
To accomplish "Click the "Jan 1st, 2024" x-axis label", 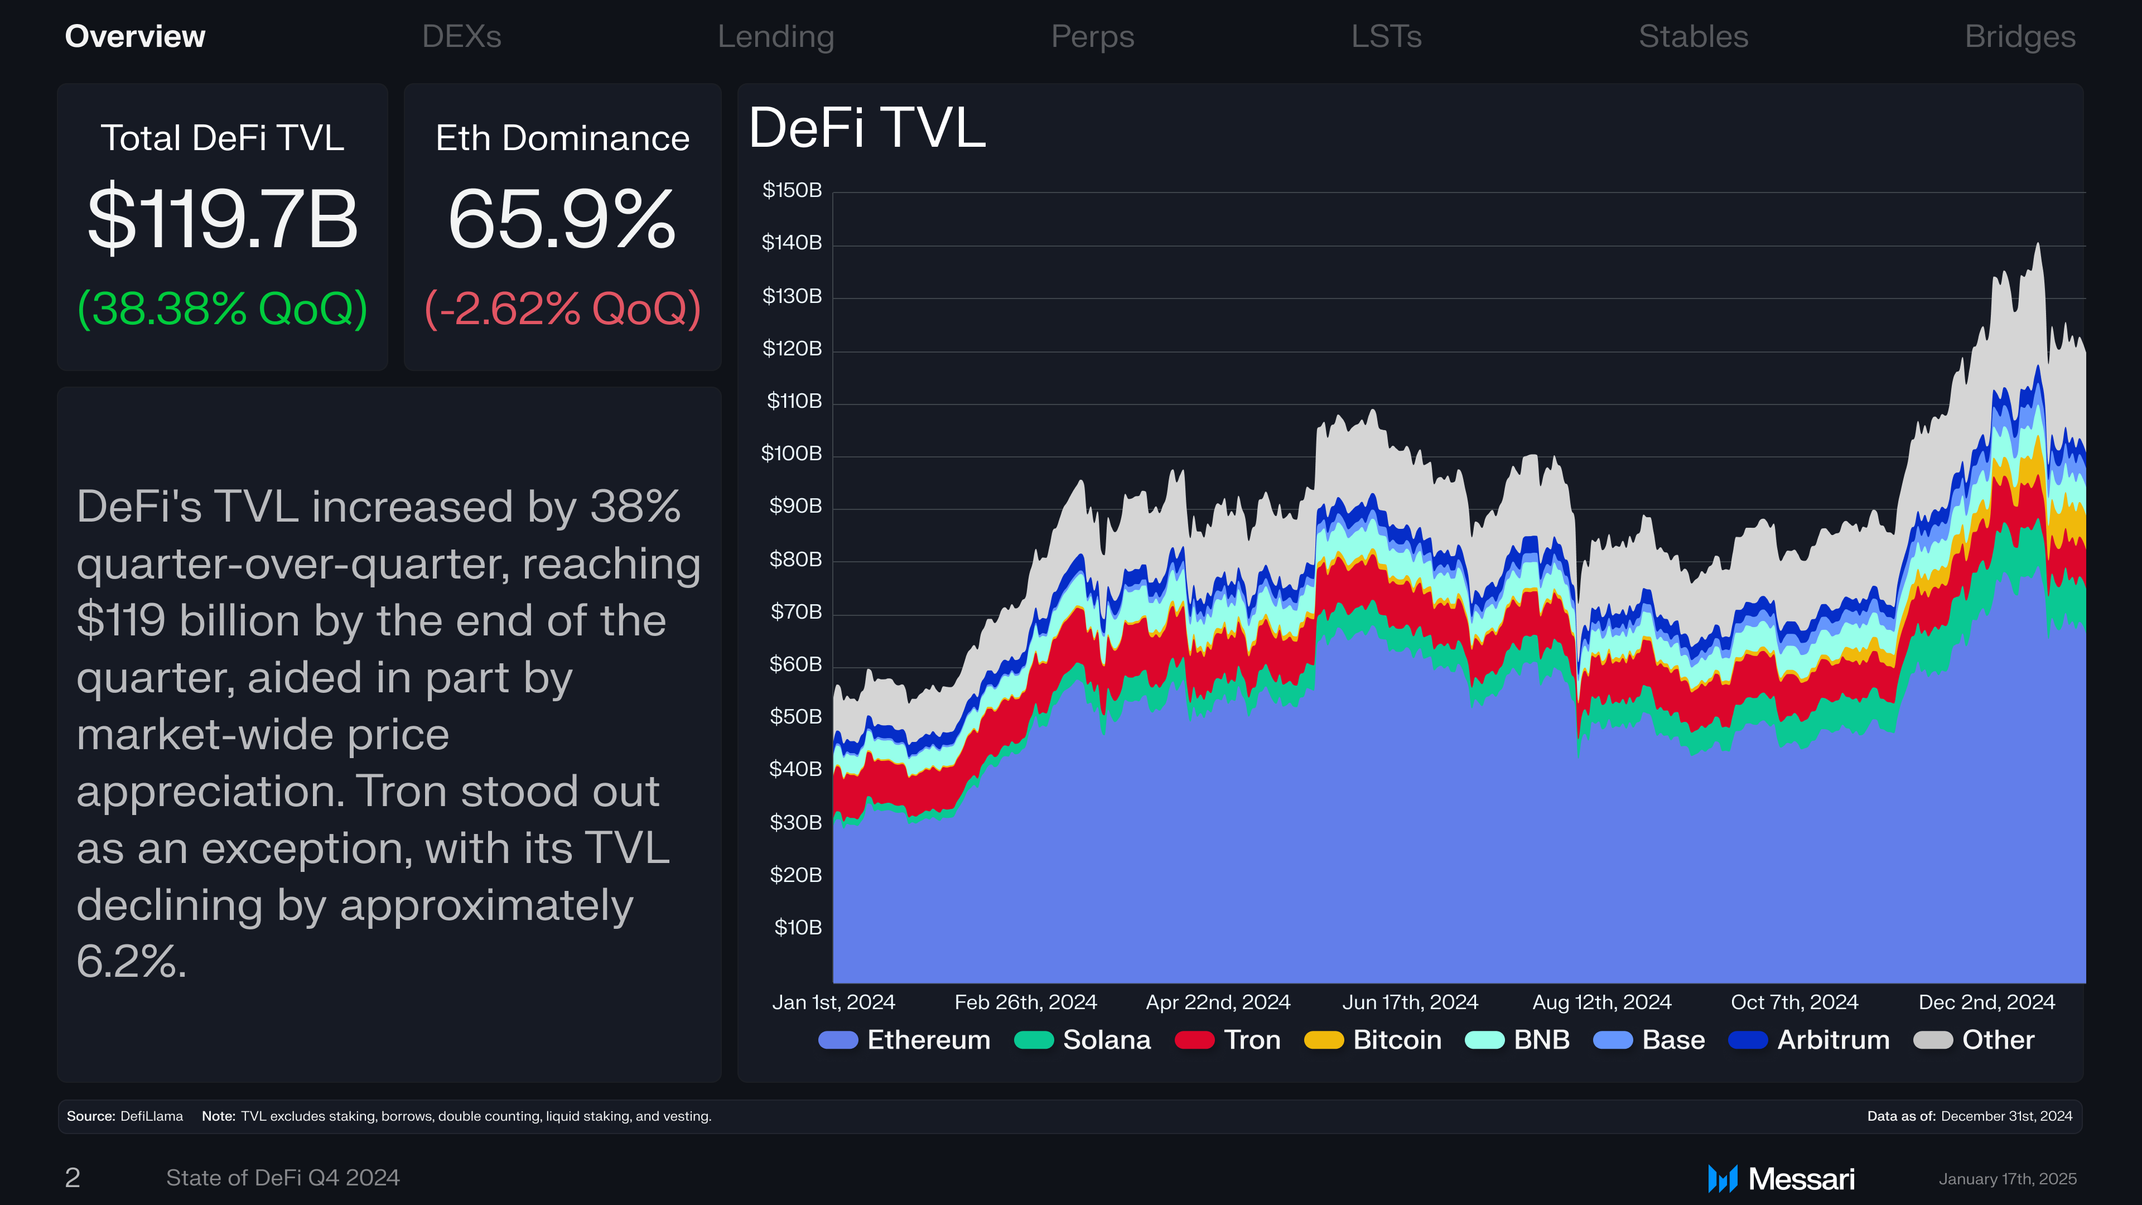I will 834,1002.
